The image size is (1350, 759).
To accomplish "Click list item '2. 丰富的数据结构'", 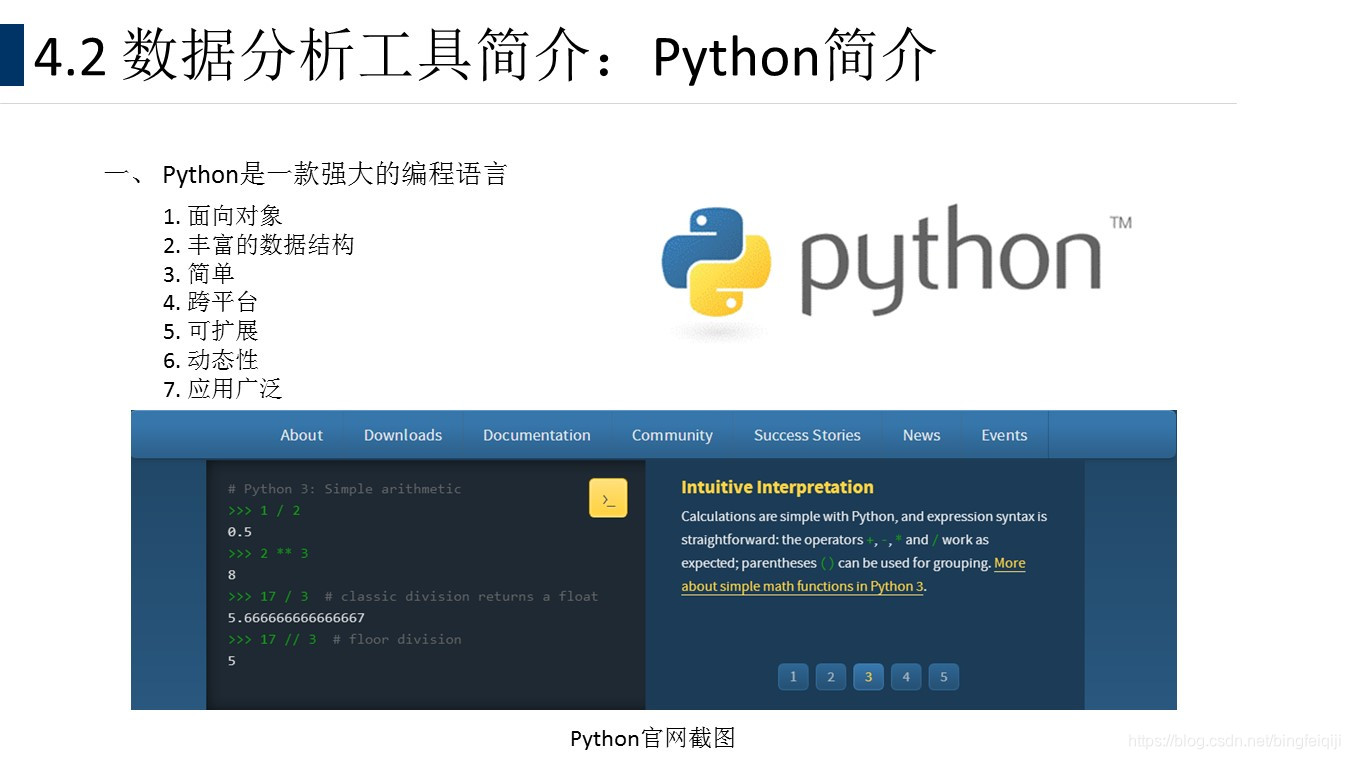I will (x=259, y=245).
